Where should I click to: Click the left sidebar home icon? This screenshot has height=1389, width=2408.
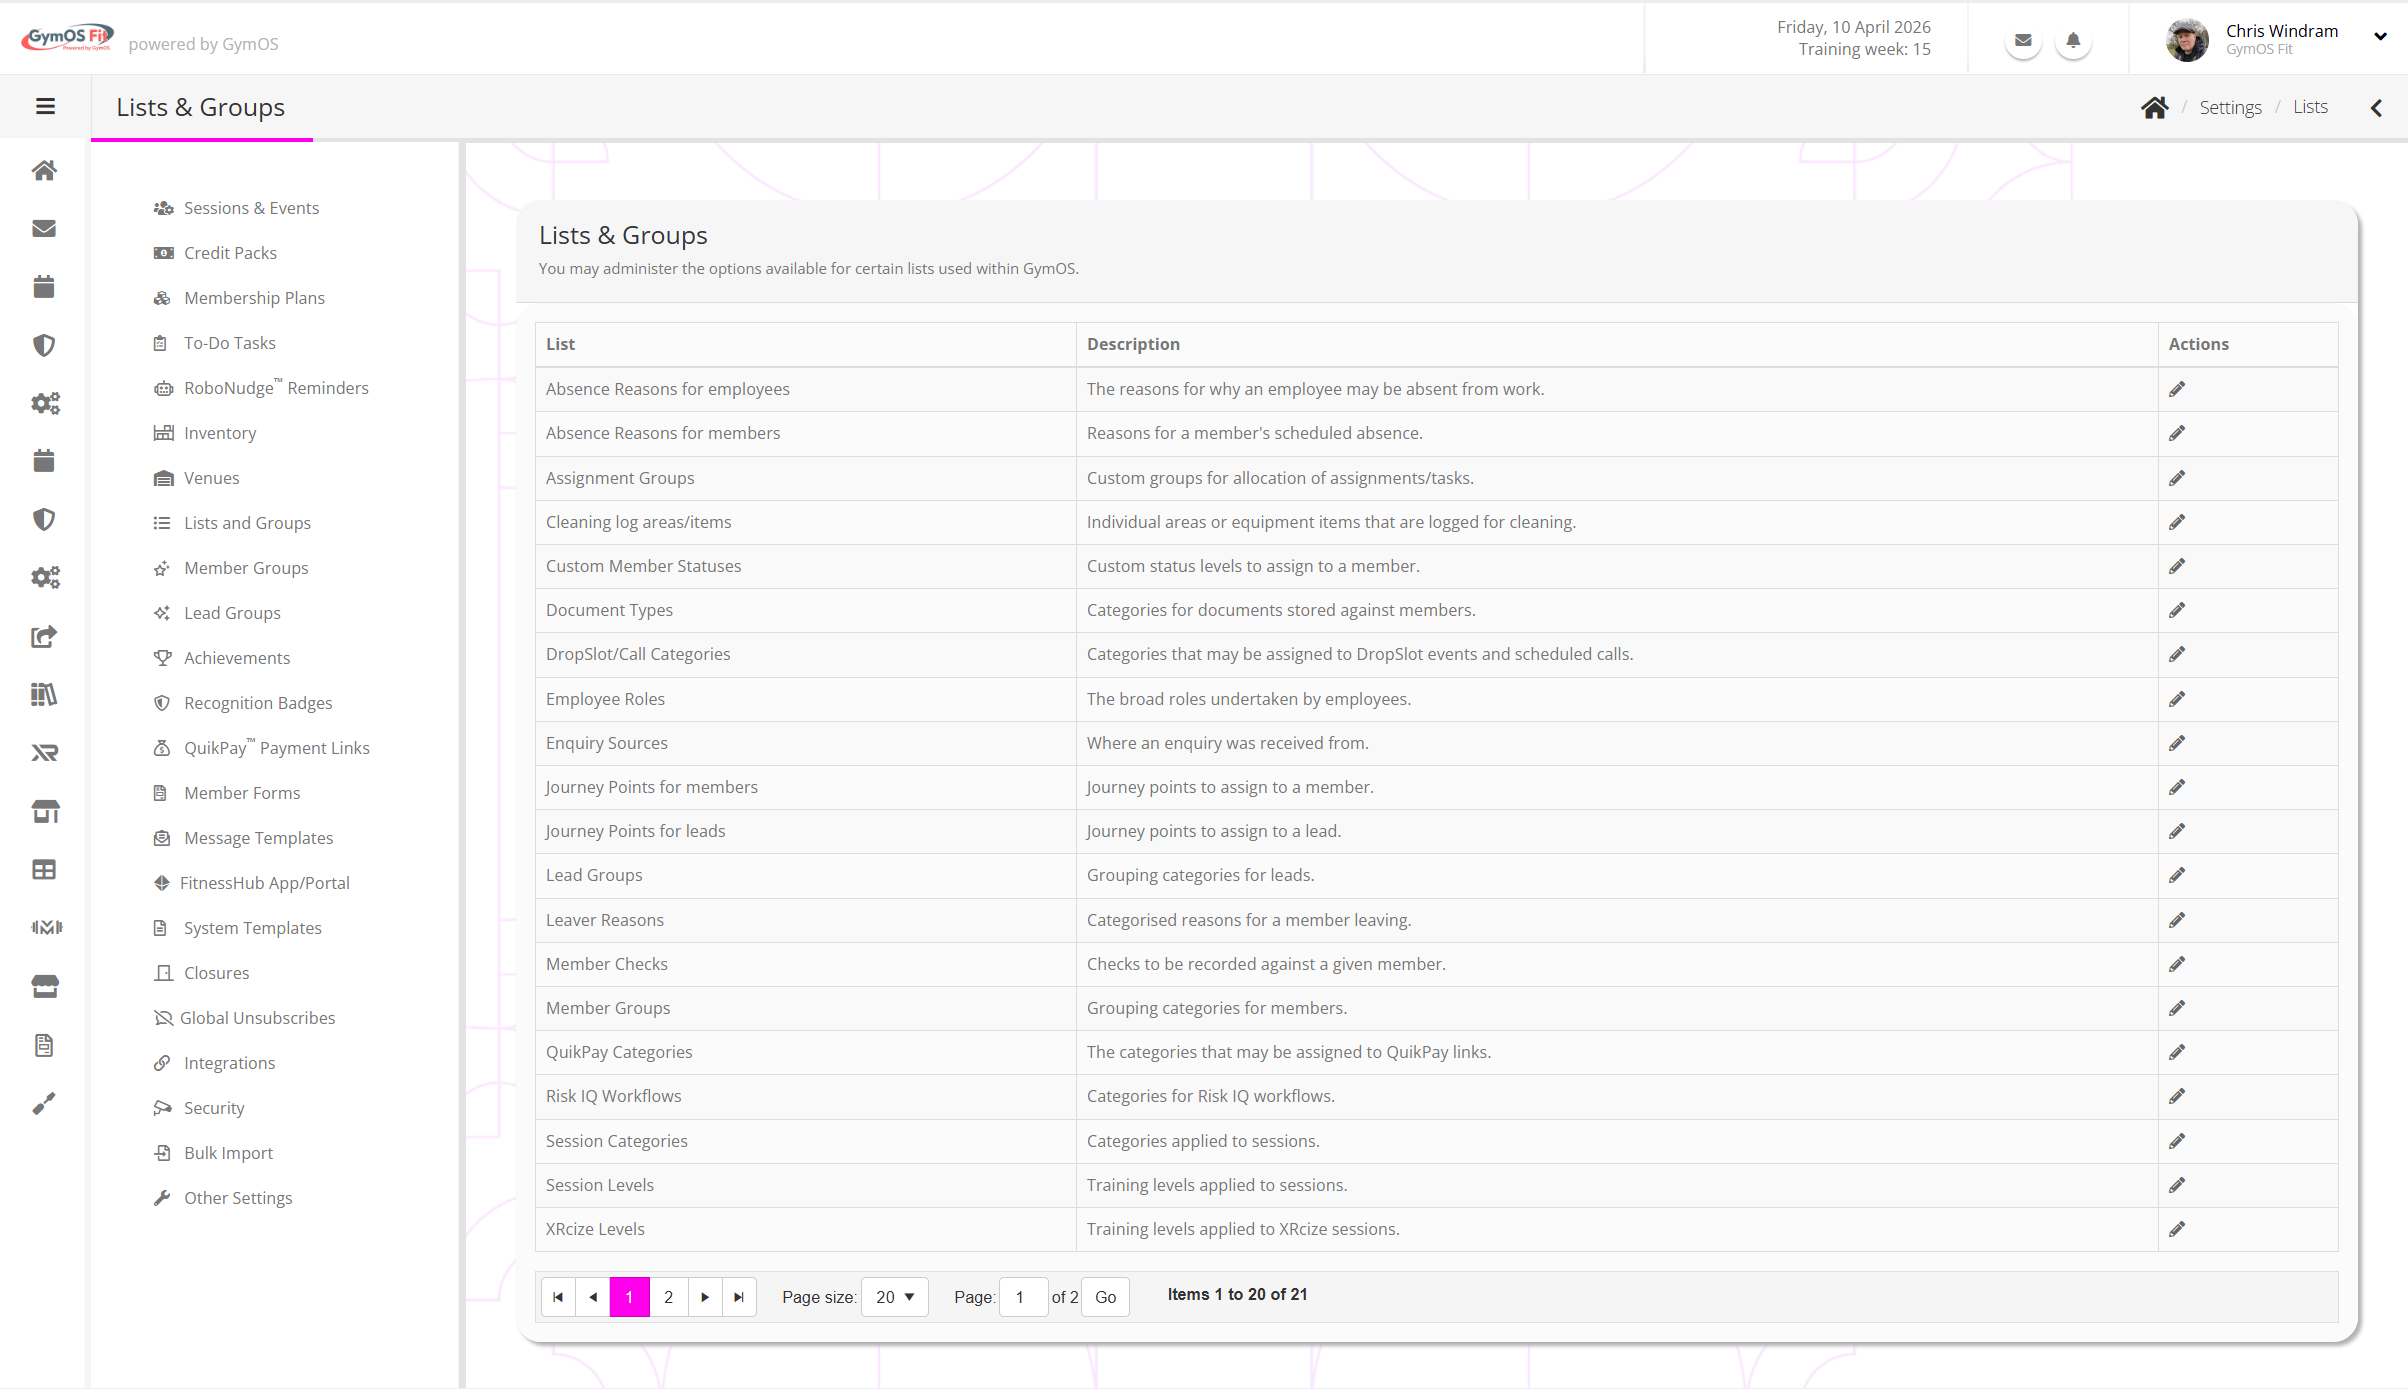click(x=44, y=171)
